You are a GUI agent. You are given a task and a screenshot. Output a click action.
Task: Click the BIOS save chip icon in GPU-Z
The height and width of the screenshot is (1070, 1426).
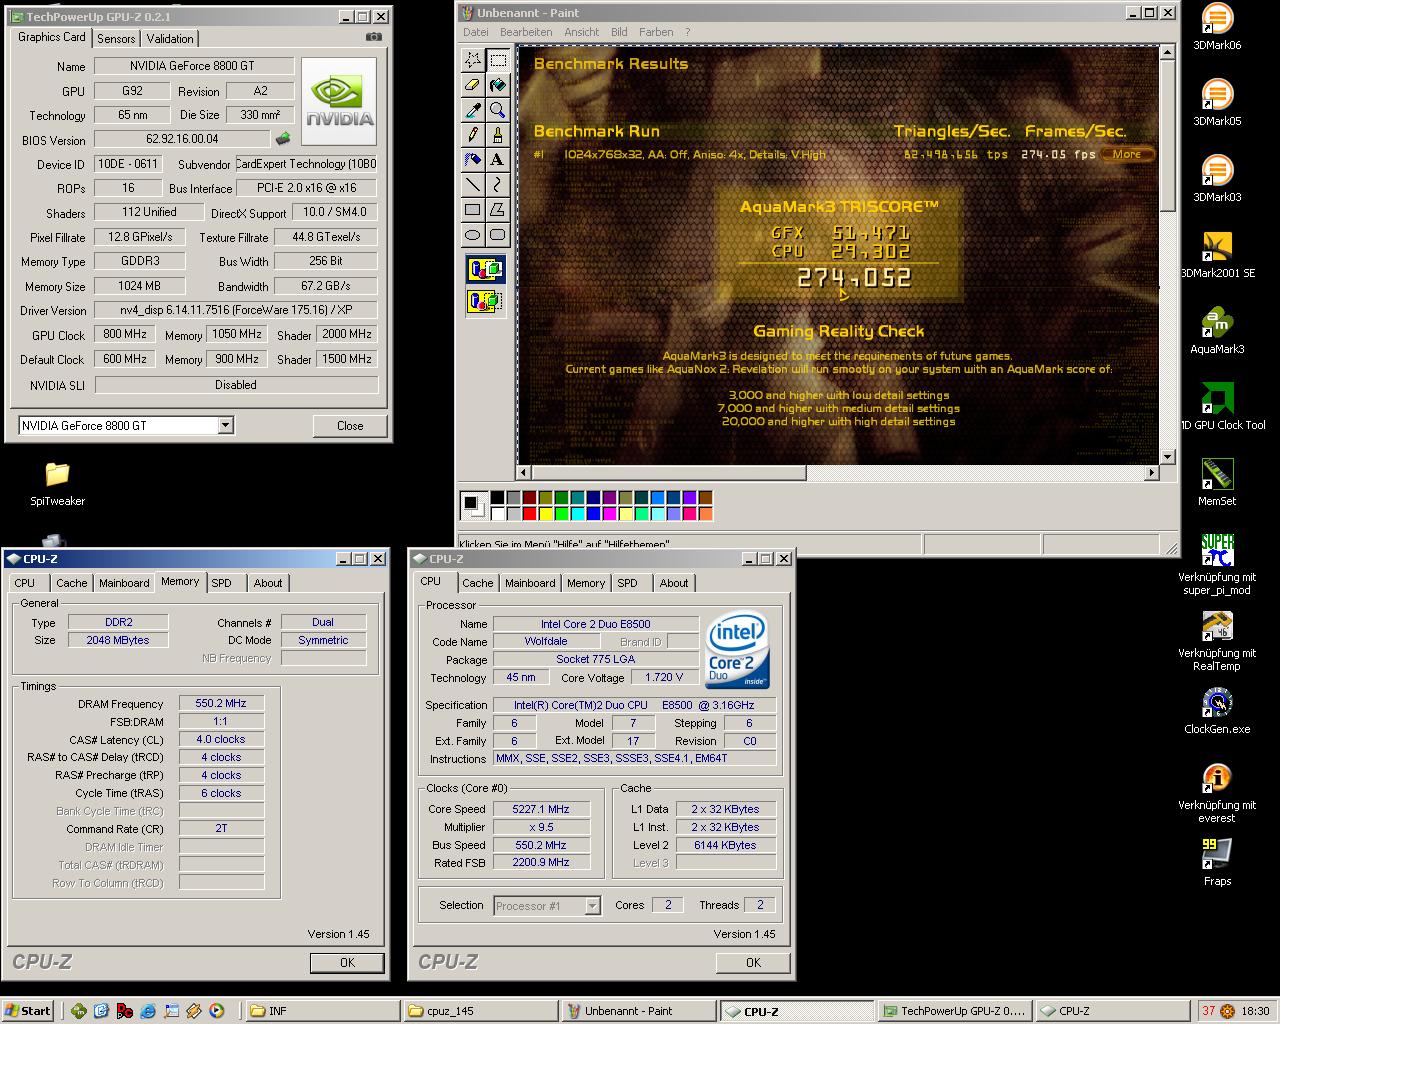(x=283, y=139)
